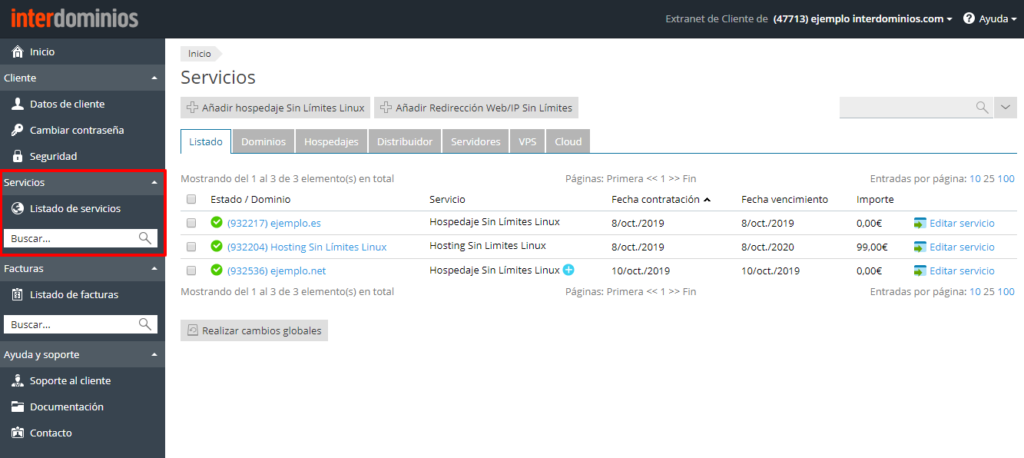
Task: Check the box for Hosting Sin Límites Linux row
Action: (x=191, y=247)
